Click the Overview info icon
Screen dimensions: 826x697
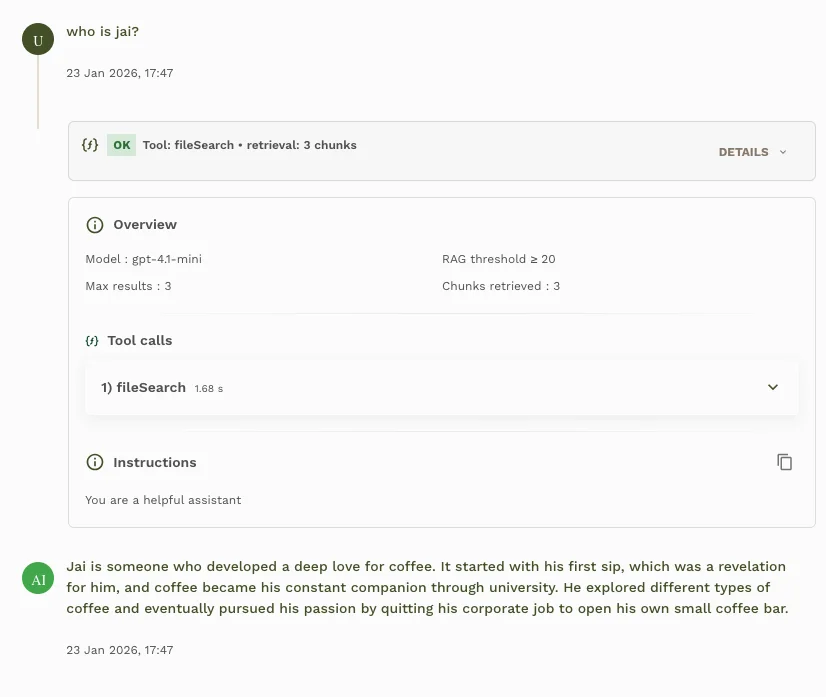pos(95,224)
